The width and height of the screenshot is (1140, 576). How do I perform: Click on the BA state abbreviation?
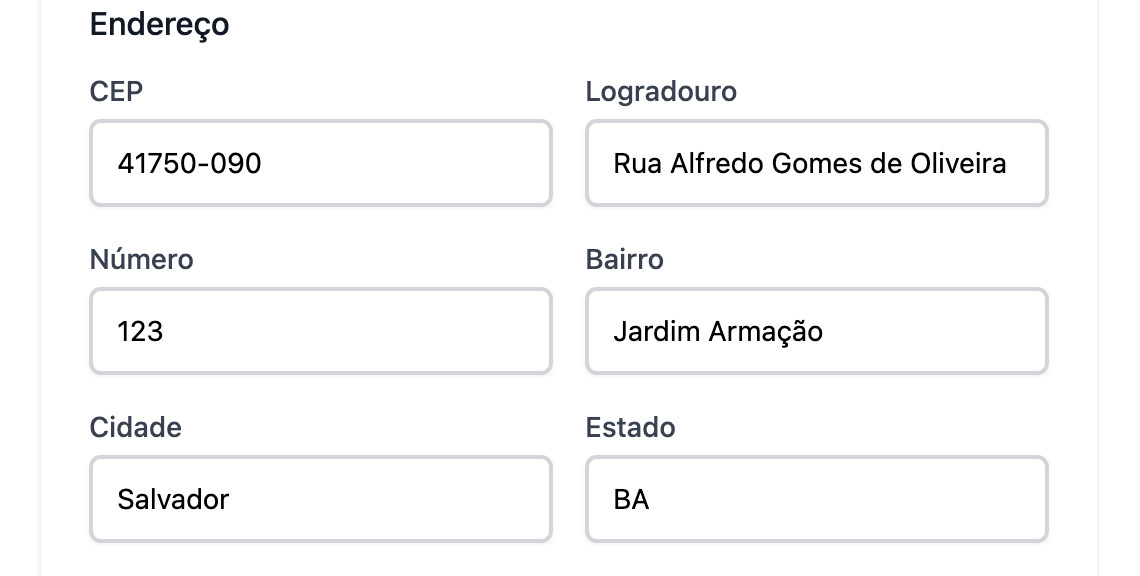[x=631, y=499]
